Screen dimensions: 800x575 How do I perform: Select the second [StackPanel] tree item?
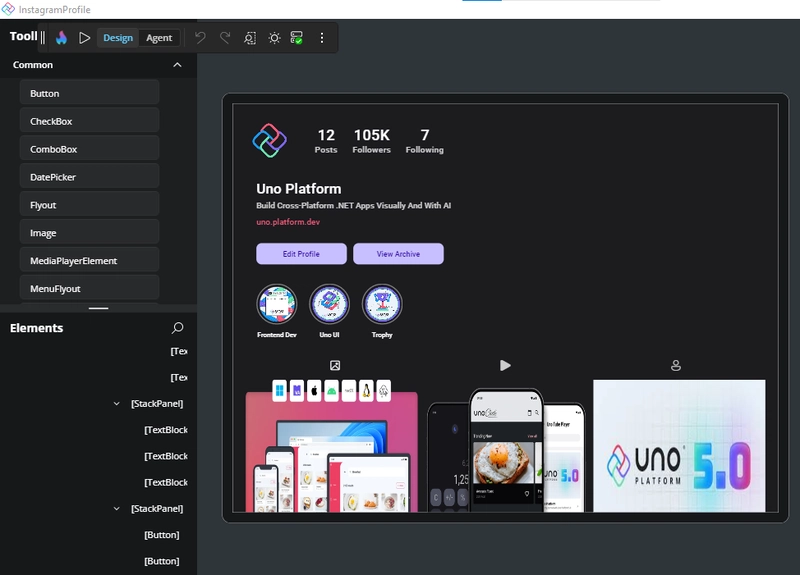coord(157,509)
